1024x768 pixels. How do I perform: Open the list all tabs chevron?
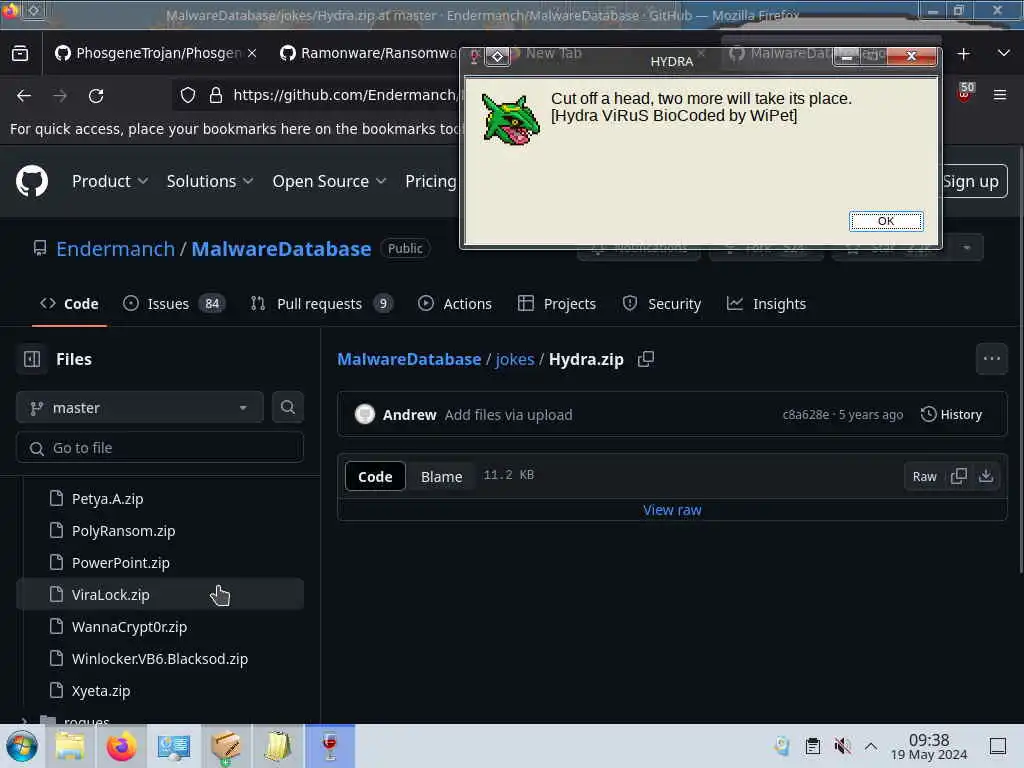[1004, 54]
